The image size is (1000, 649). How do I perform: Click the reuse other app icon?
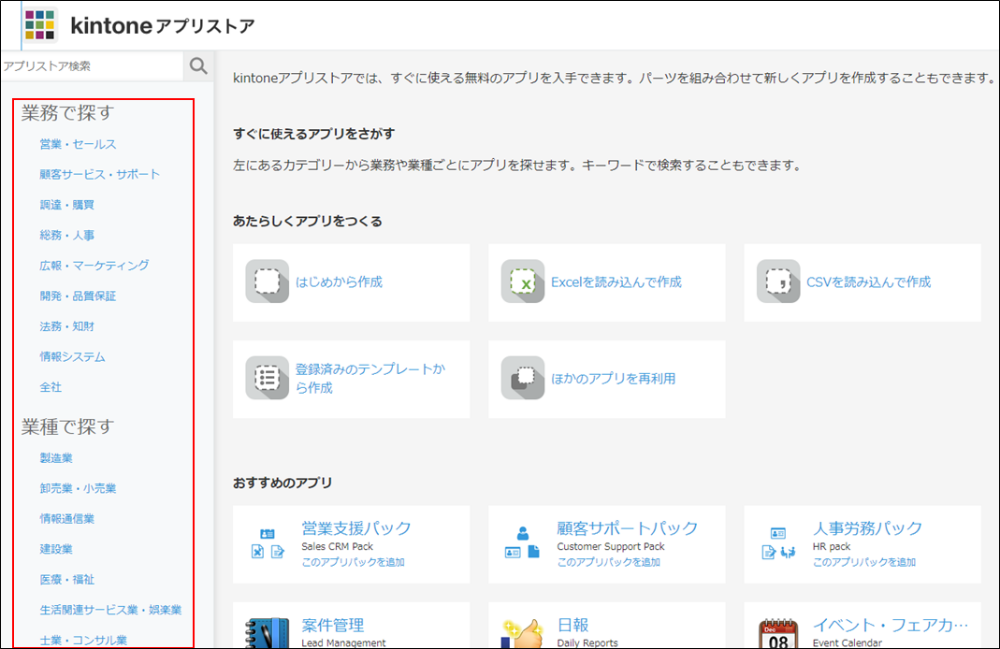523,378
